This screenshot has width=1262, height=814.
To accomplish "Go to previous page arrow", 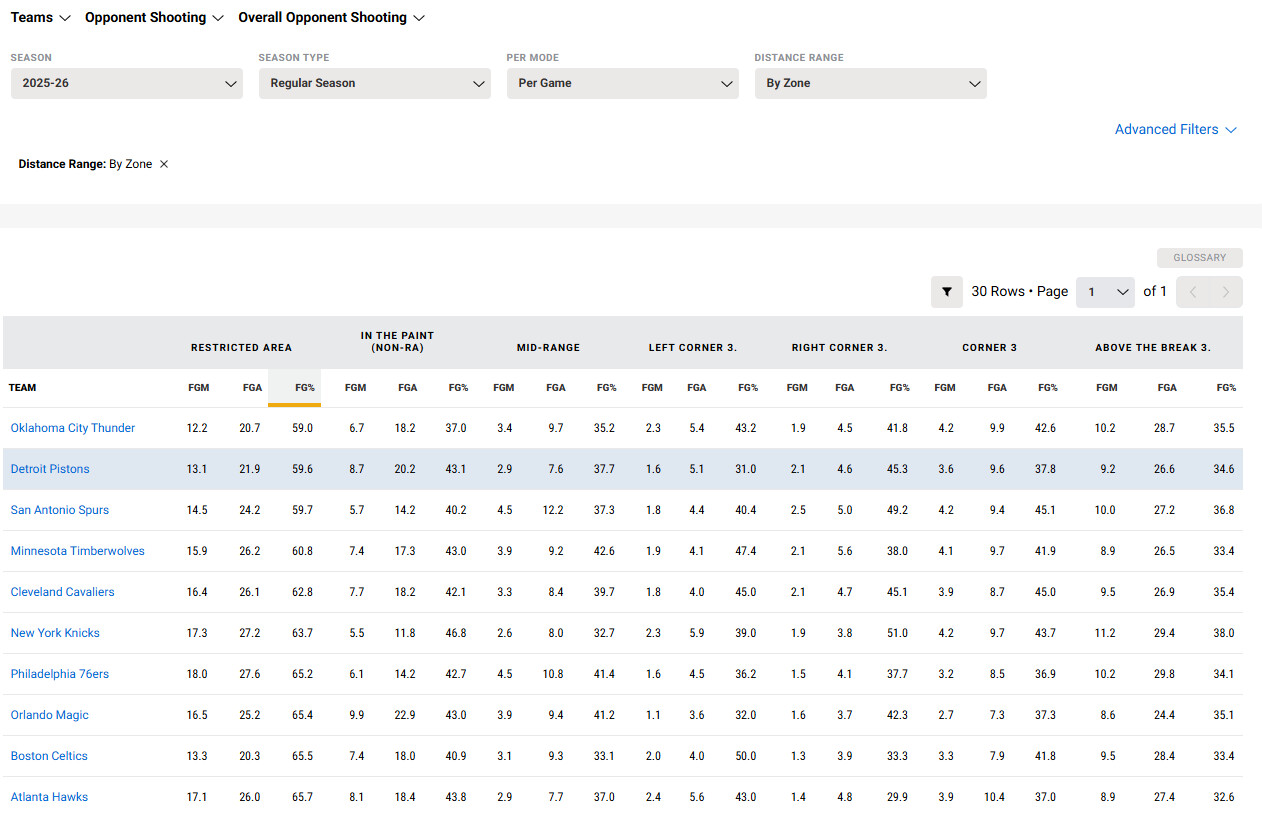I will 1193,292.
